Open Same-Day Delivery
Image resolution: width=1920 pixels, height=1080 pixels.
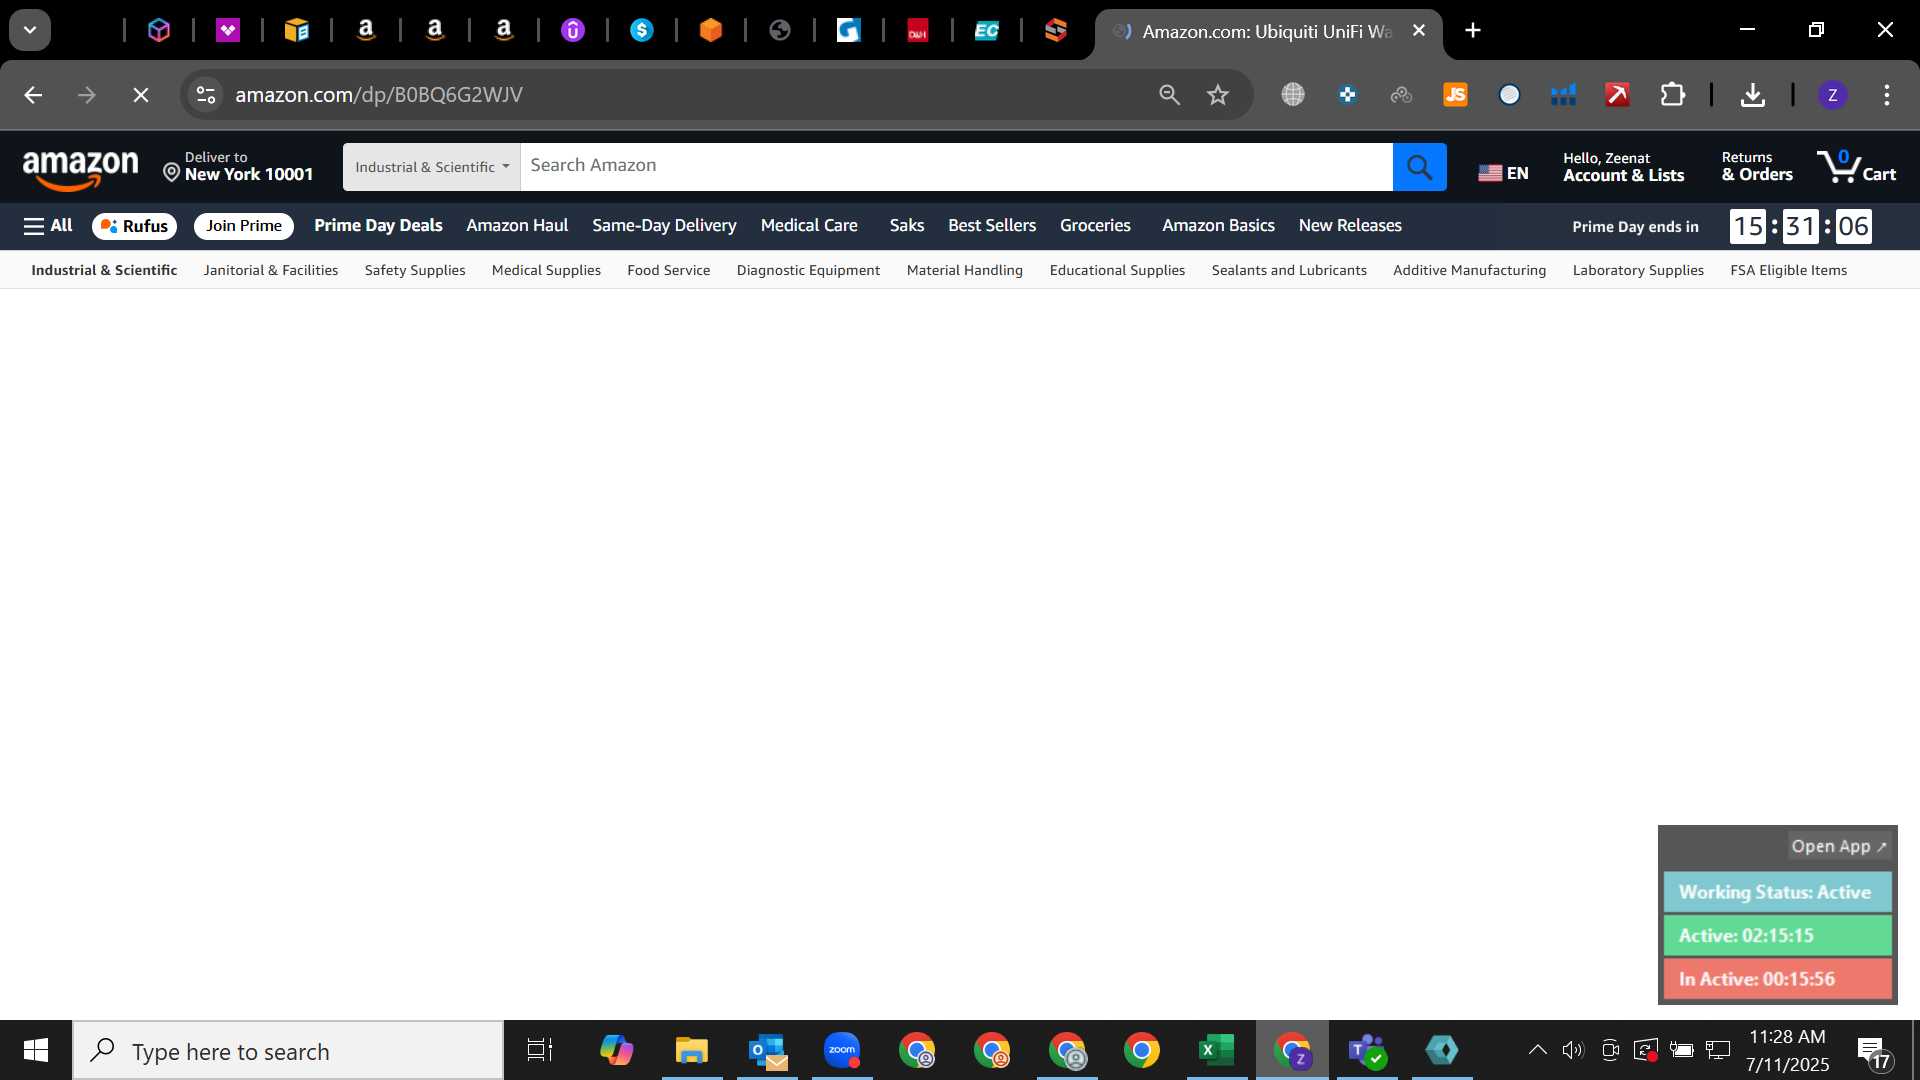pyautogui.click(x=664, y=226)
